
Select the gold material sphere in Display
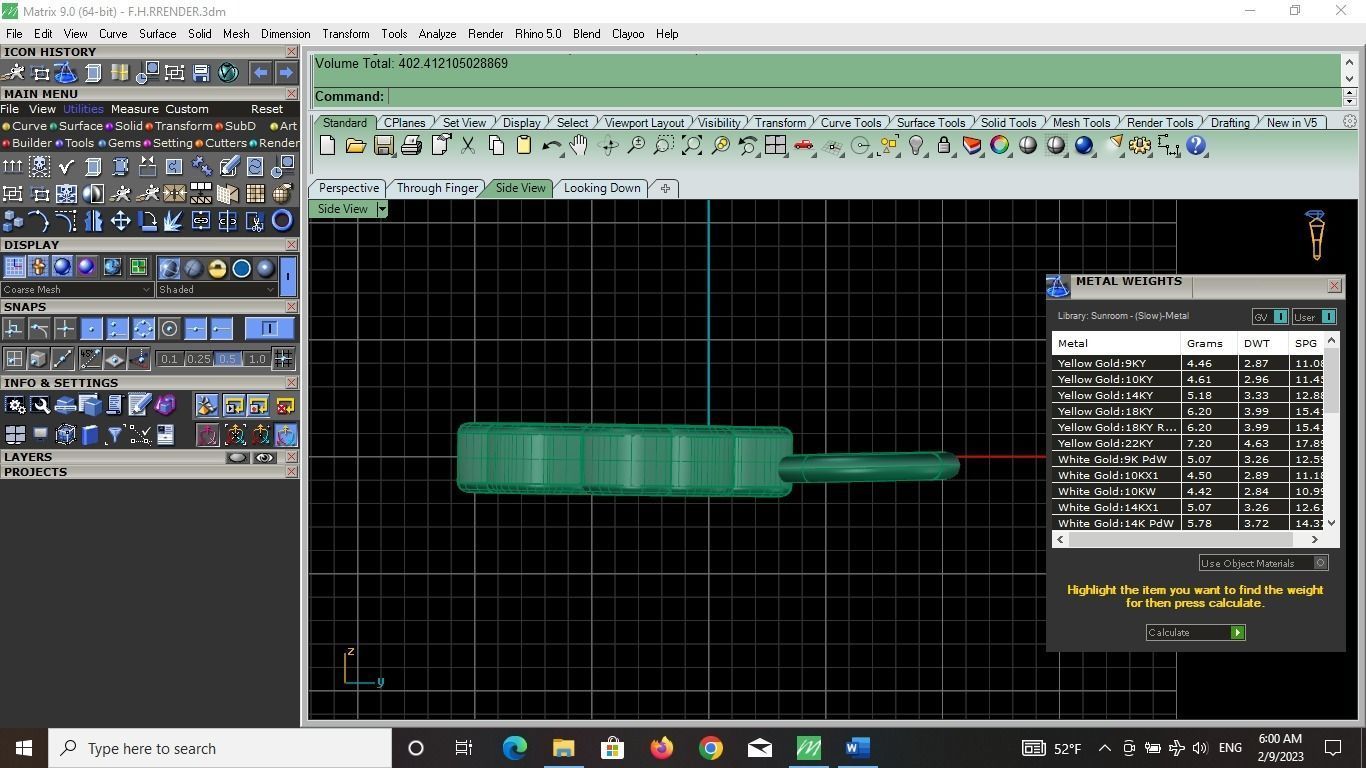217,267
